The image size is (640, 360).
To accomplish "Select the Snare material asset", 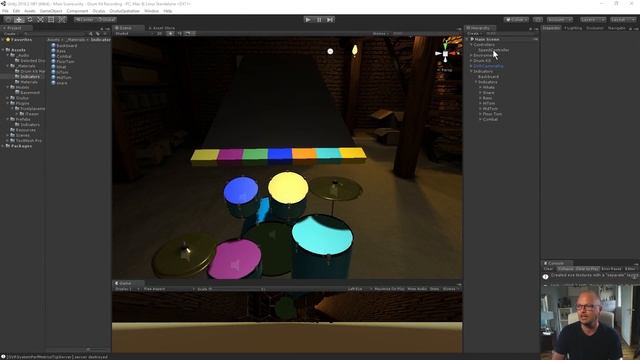I will [60, 83].
